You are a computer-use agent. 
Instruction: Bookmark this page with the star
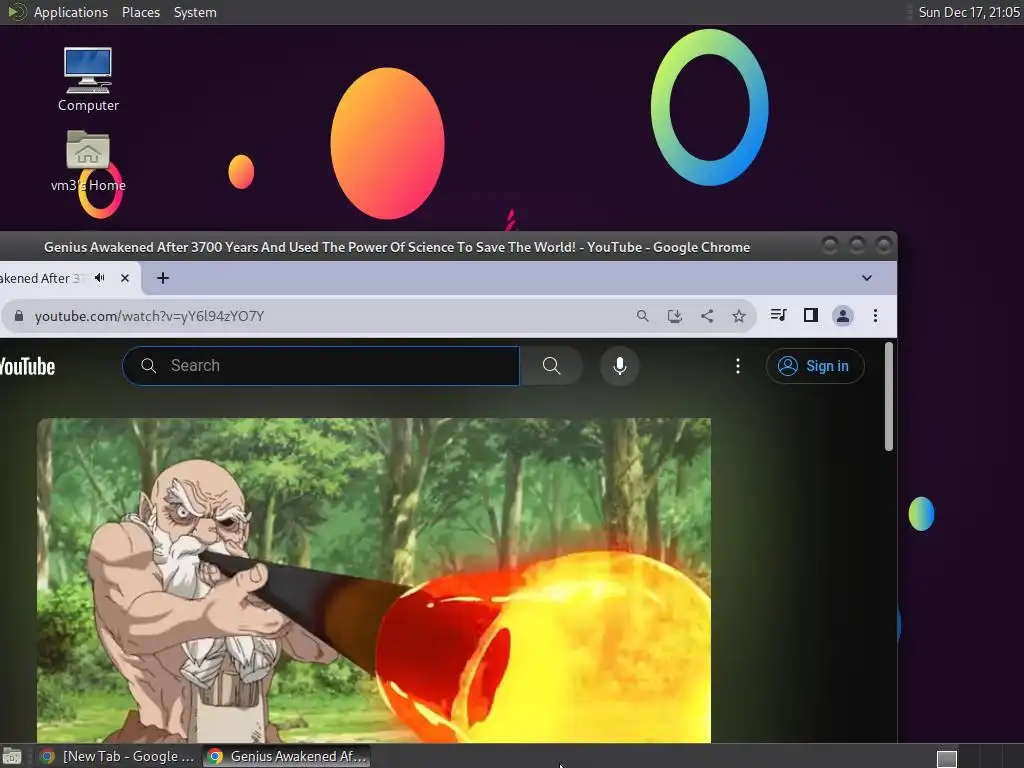[739, 316]
